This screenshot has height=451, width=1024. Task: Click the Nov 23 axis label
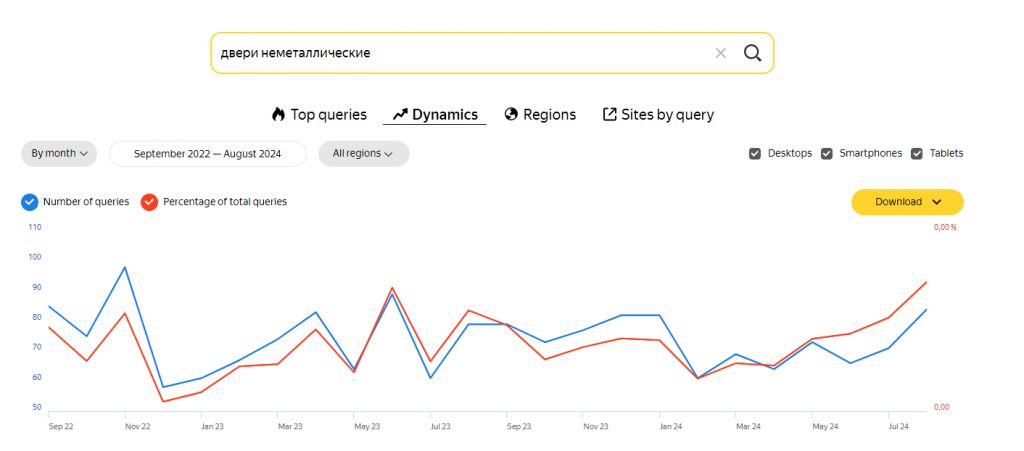596,426
